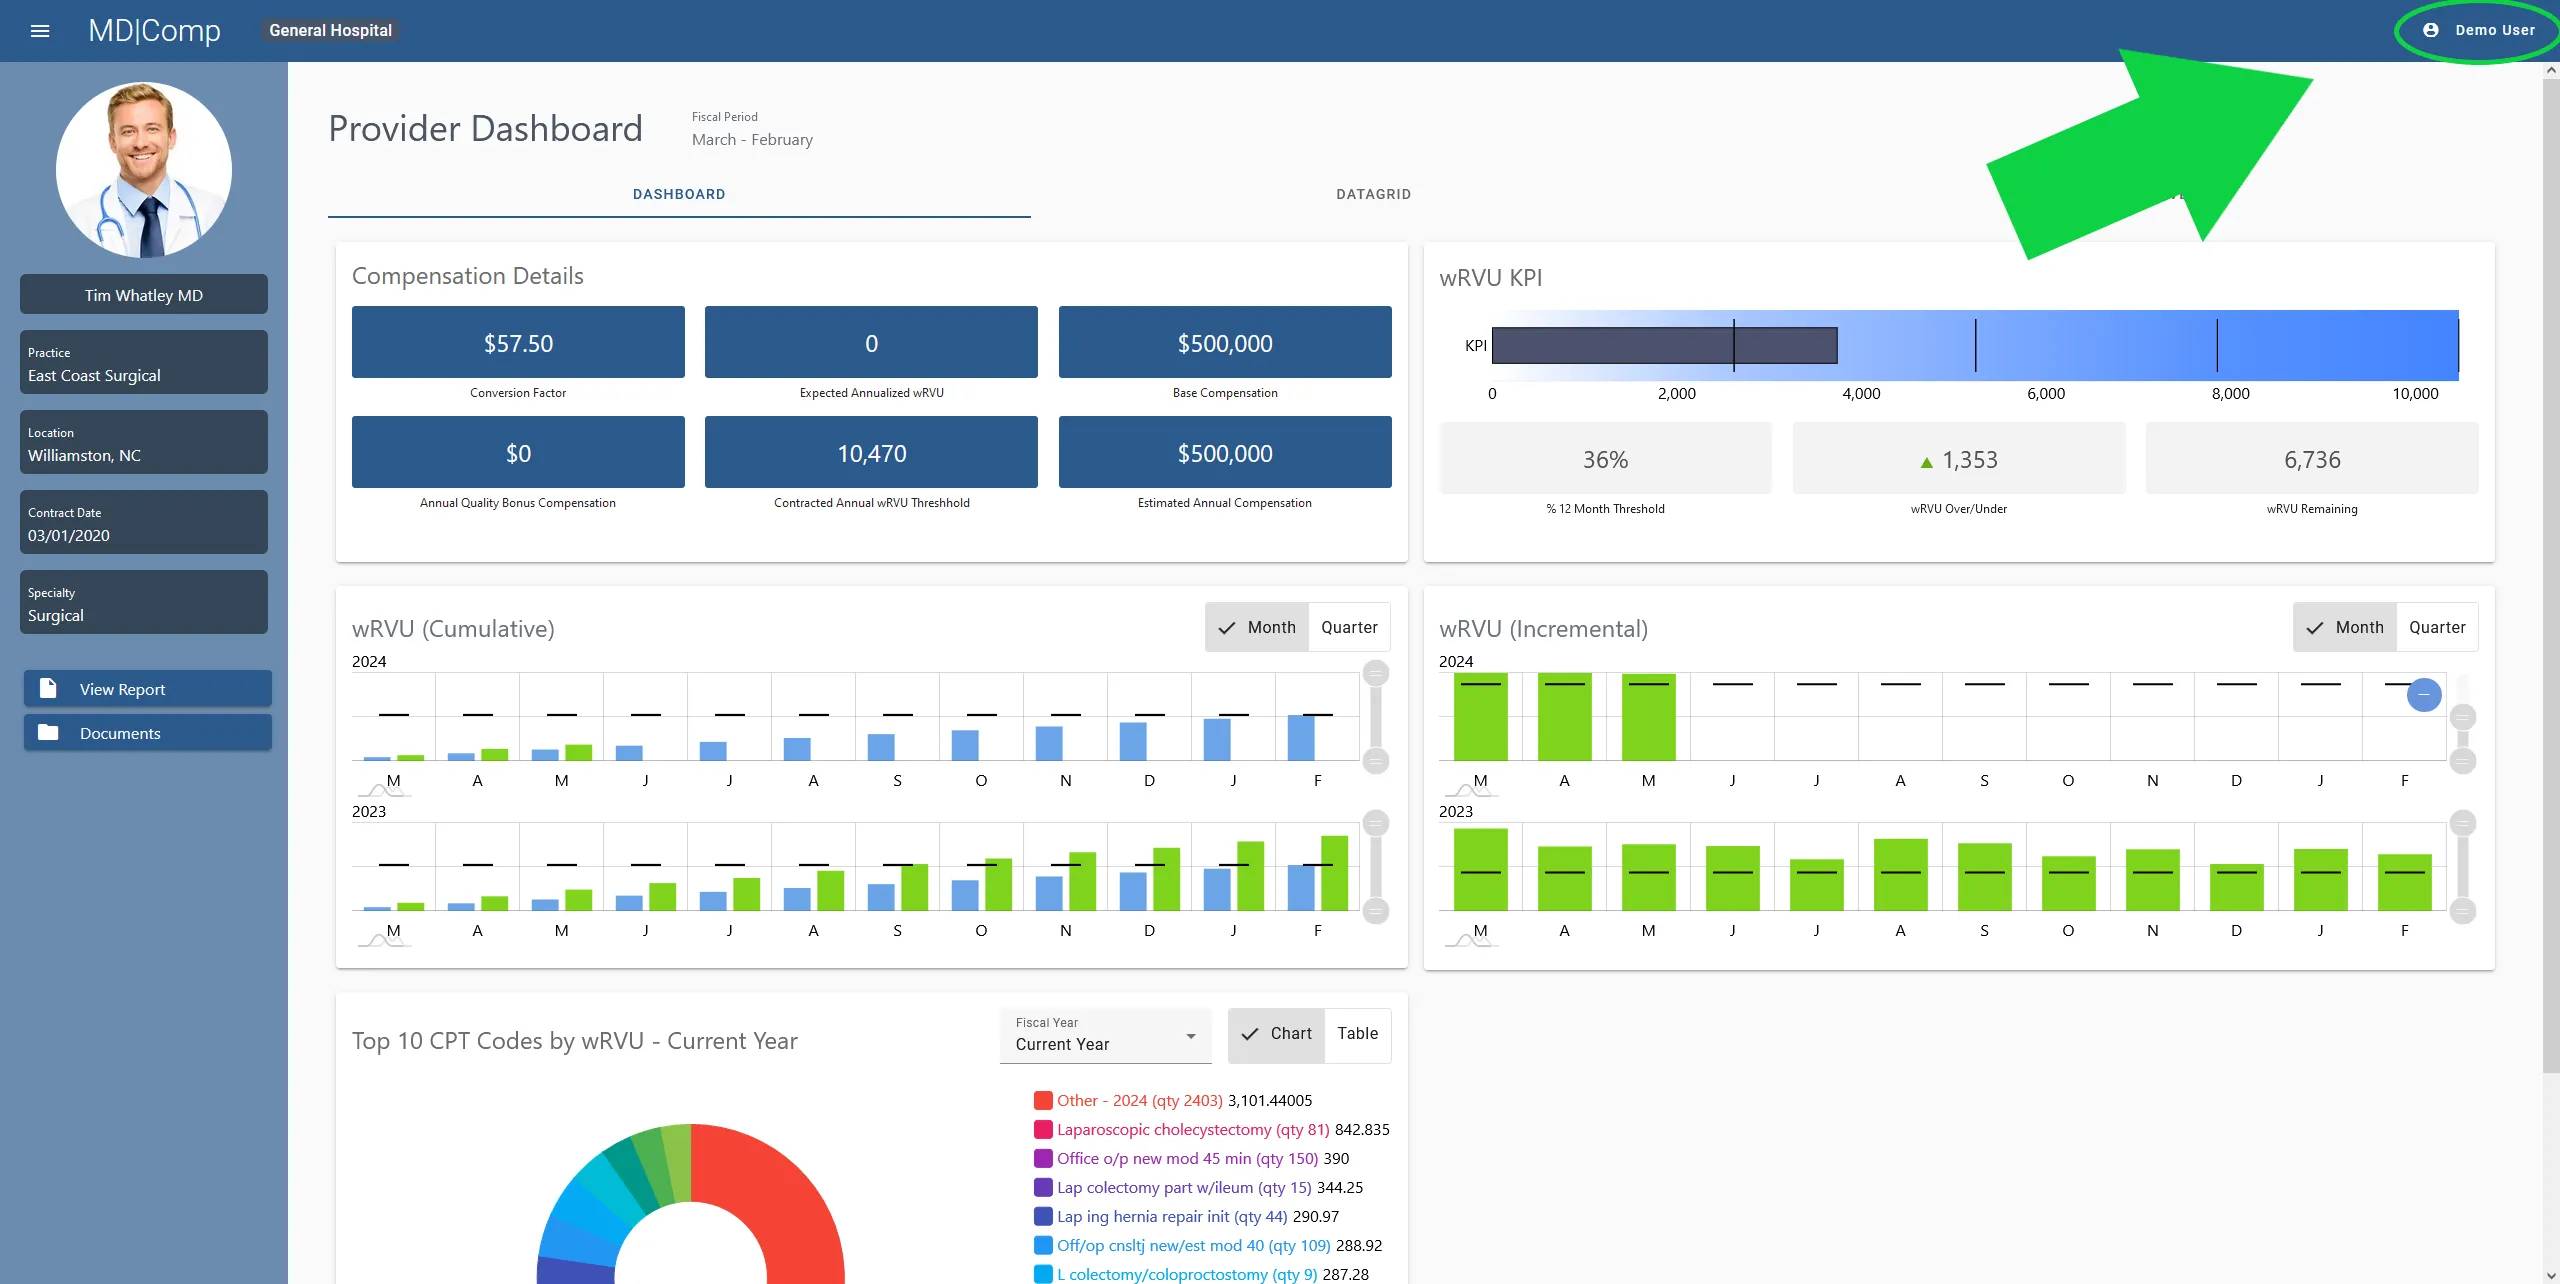The image size is (2560, 1284).
Task: Click the green wRVU Over/Under triangle icon
Action: pos(1926,462)
